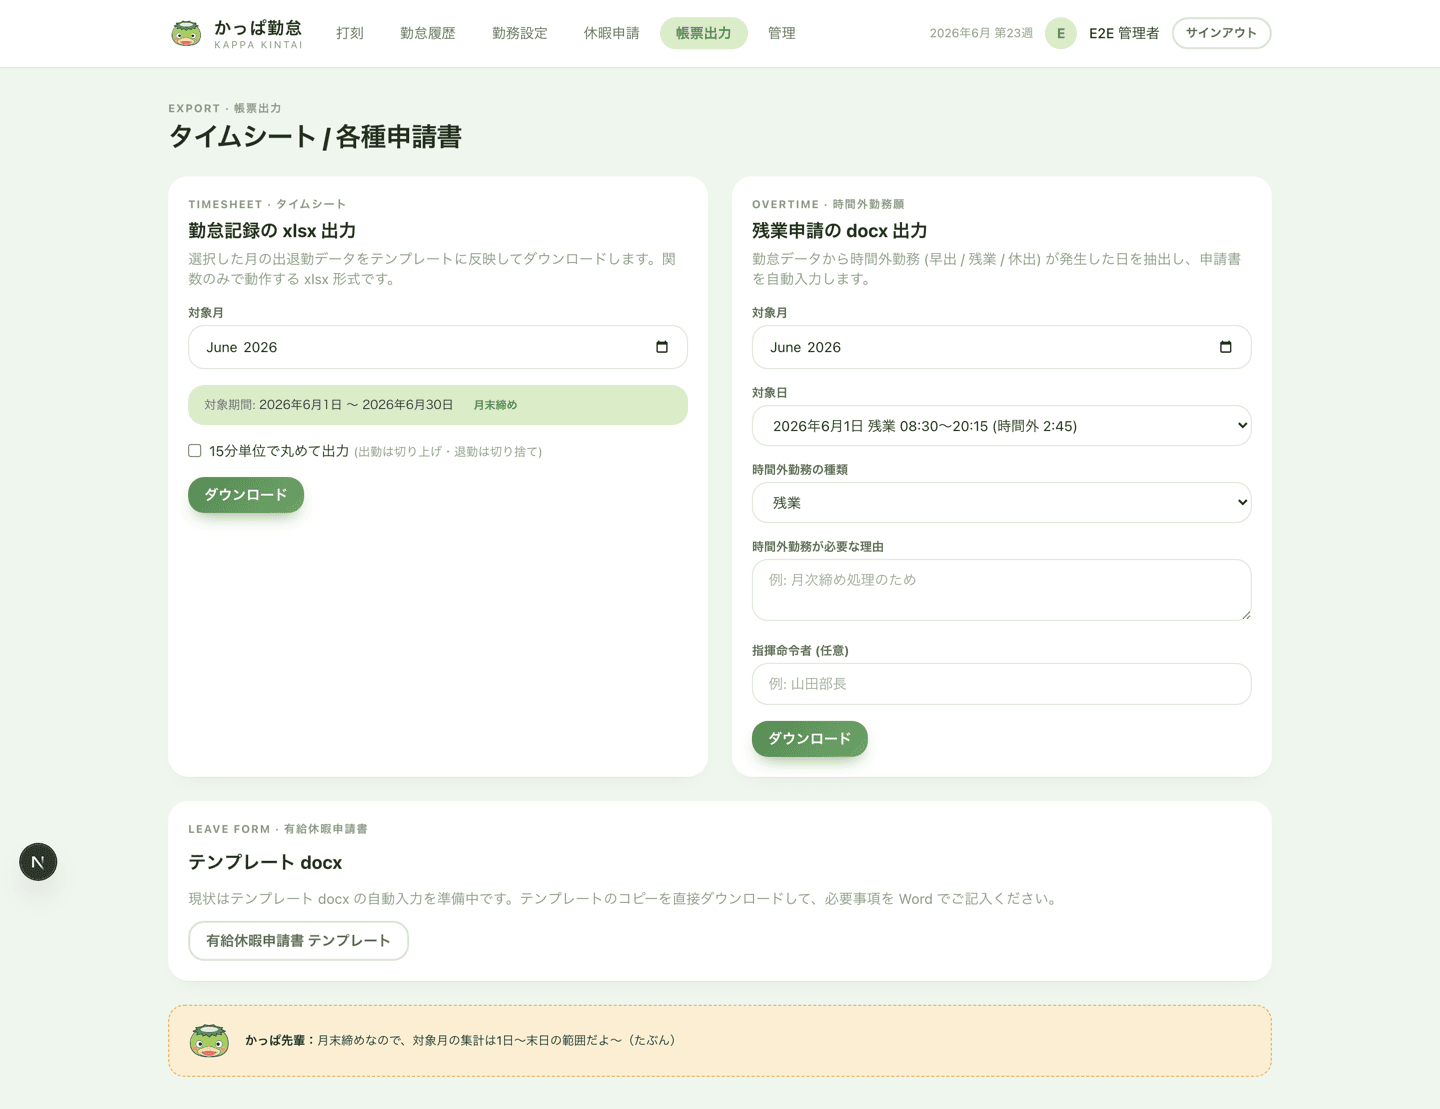Open calendar picker in timesheet month field
The image size is (1440, 1109).
[662, 347]
